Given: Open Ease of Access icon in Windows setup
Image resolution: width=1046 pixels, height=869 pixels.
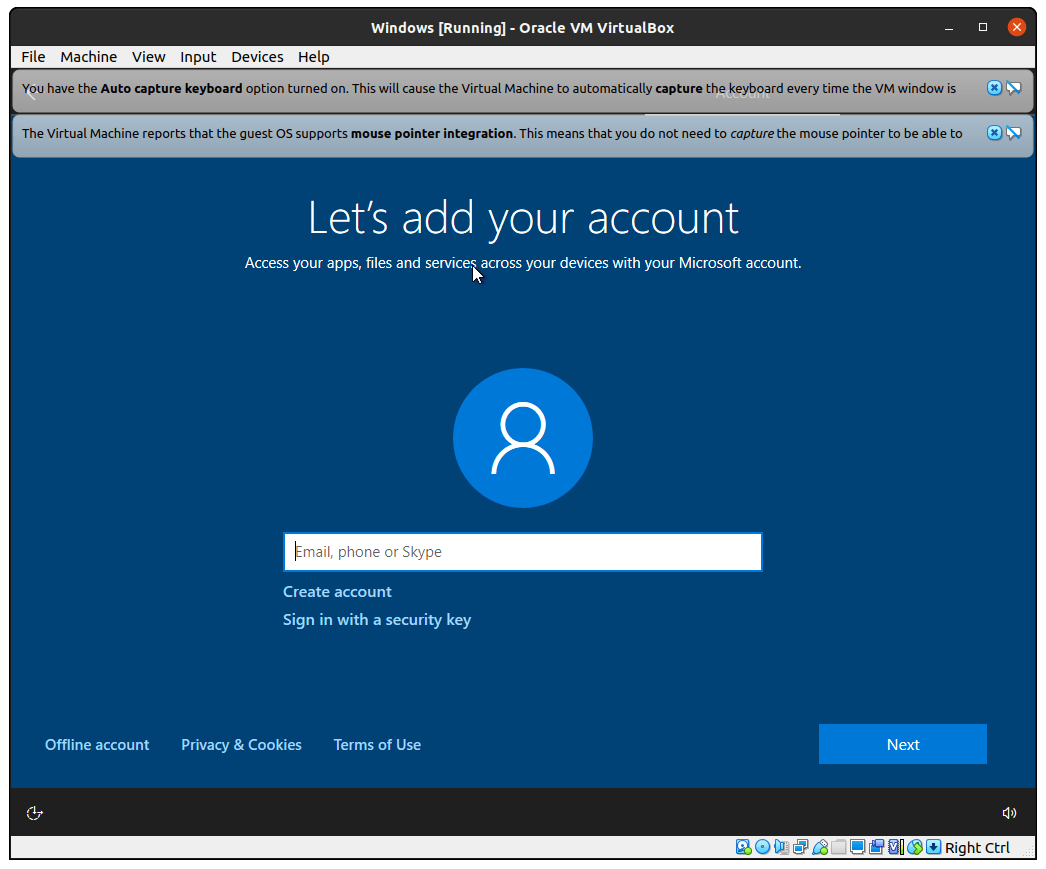Looking at the screenshot, I should click(34, 813).
